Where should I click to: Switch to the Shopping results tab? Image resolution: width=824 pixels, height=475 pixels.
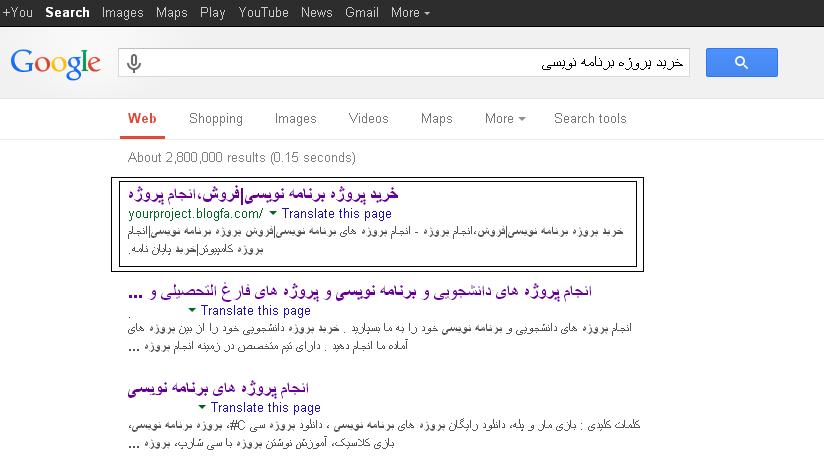(215, 119)
